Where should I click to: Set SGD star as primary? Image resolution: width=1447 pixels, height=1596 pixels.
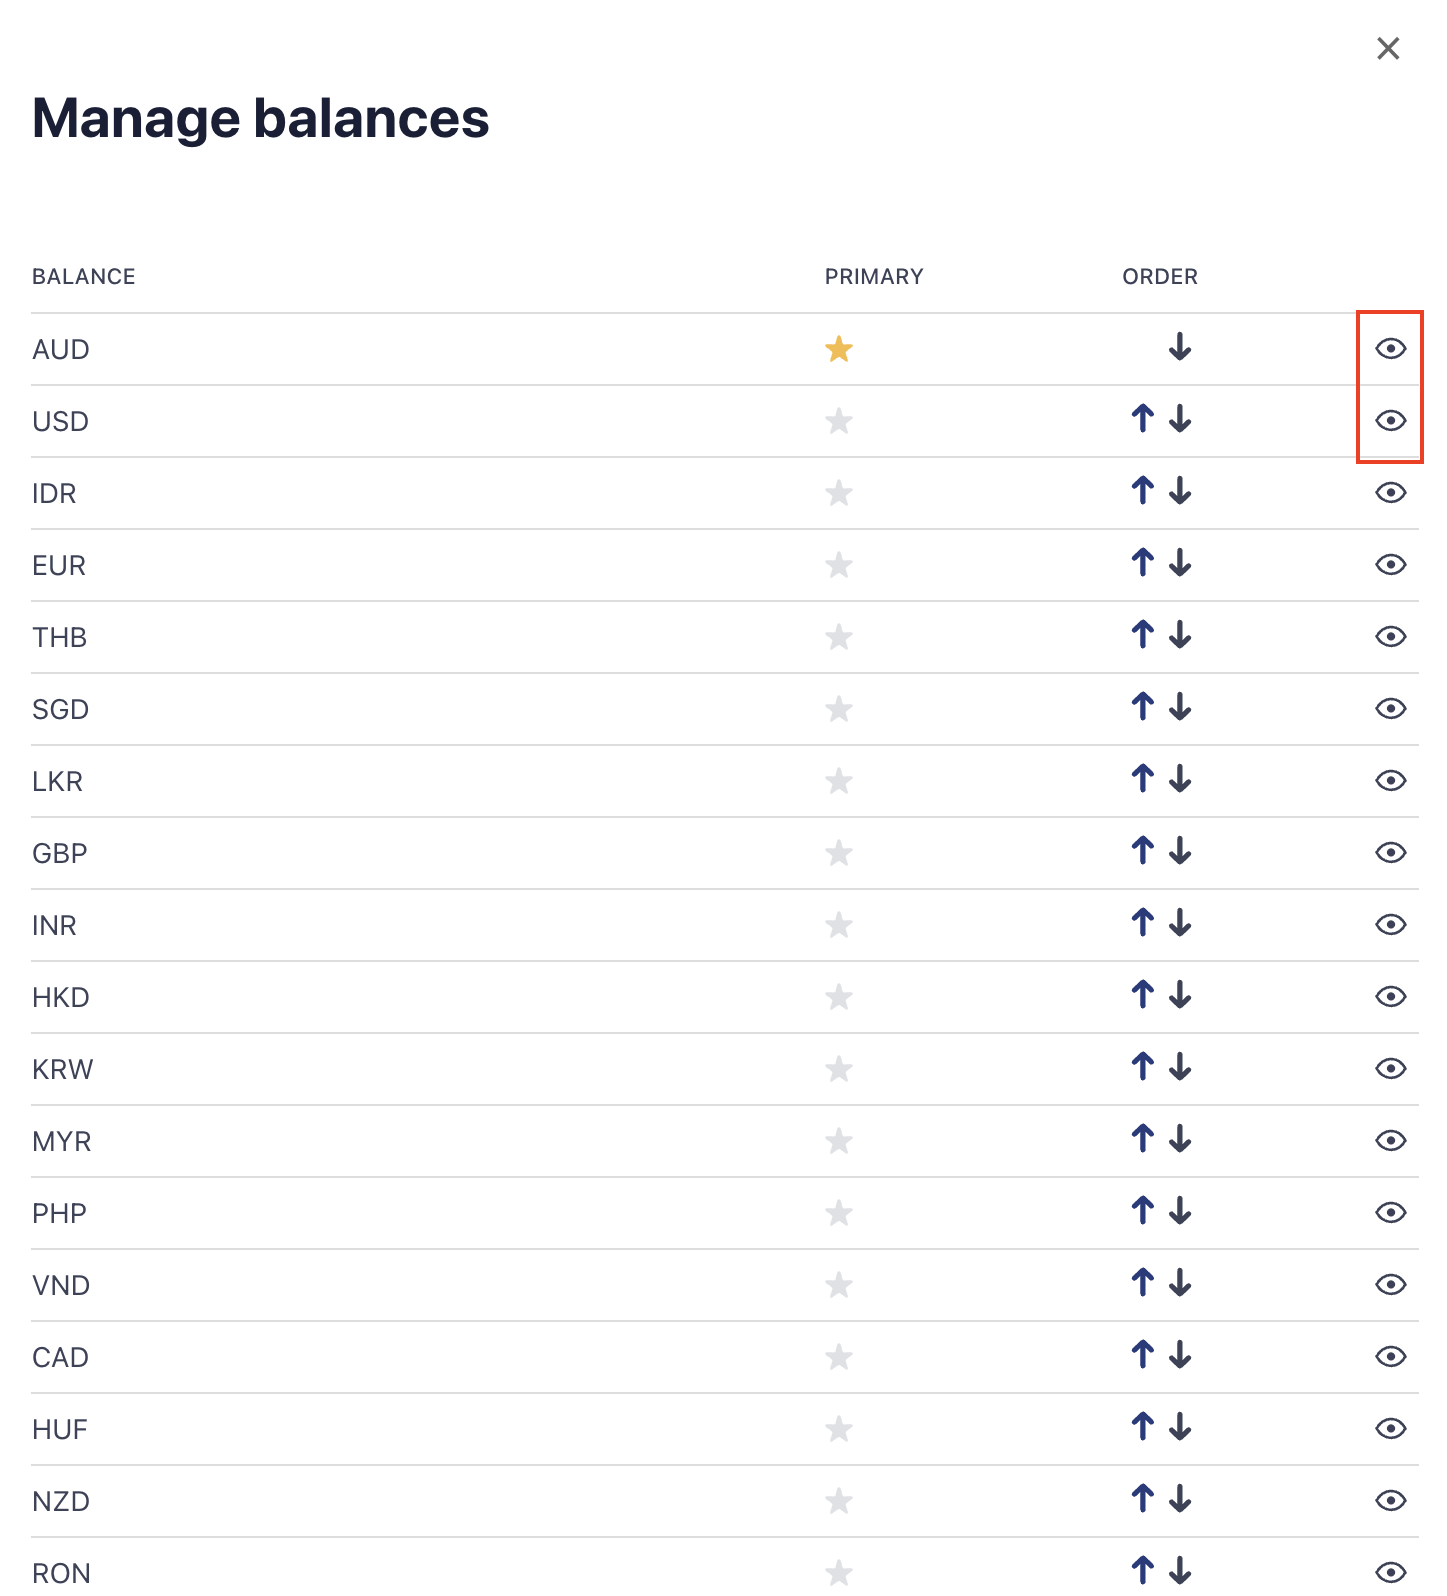tap(838, 709)
